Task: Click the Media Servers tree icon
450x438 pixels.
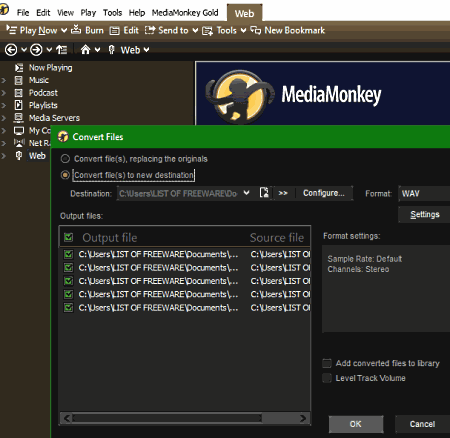Action: [x=19, y=118]
